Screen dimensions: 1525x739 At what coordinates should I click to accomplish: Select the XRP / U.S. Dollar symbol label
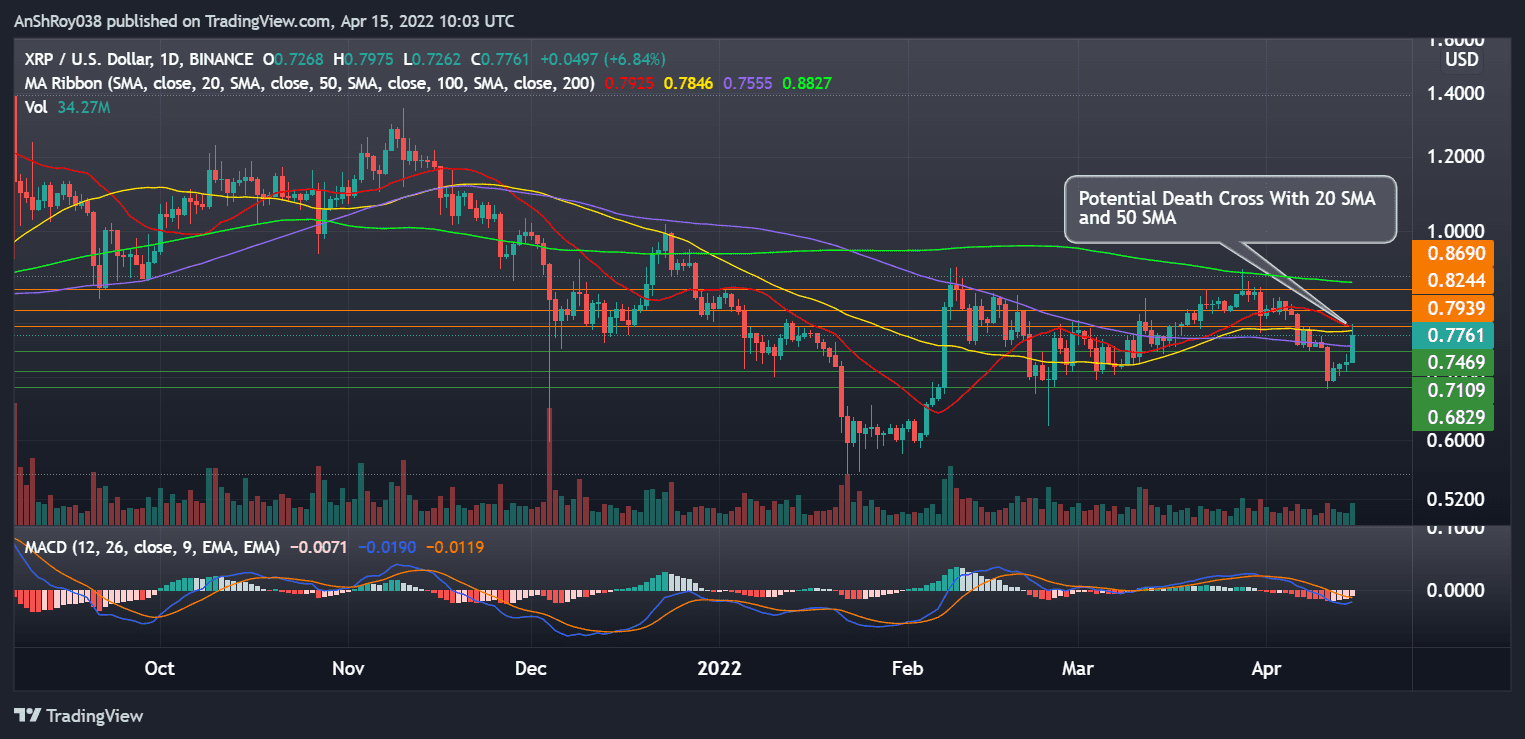(x=90, y=59)
